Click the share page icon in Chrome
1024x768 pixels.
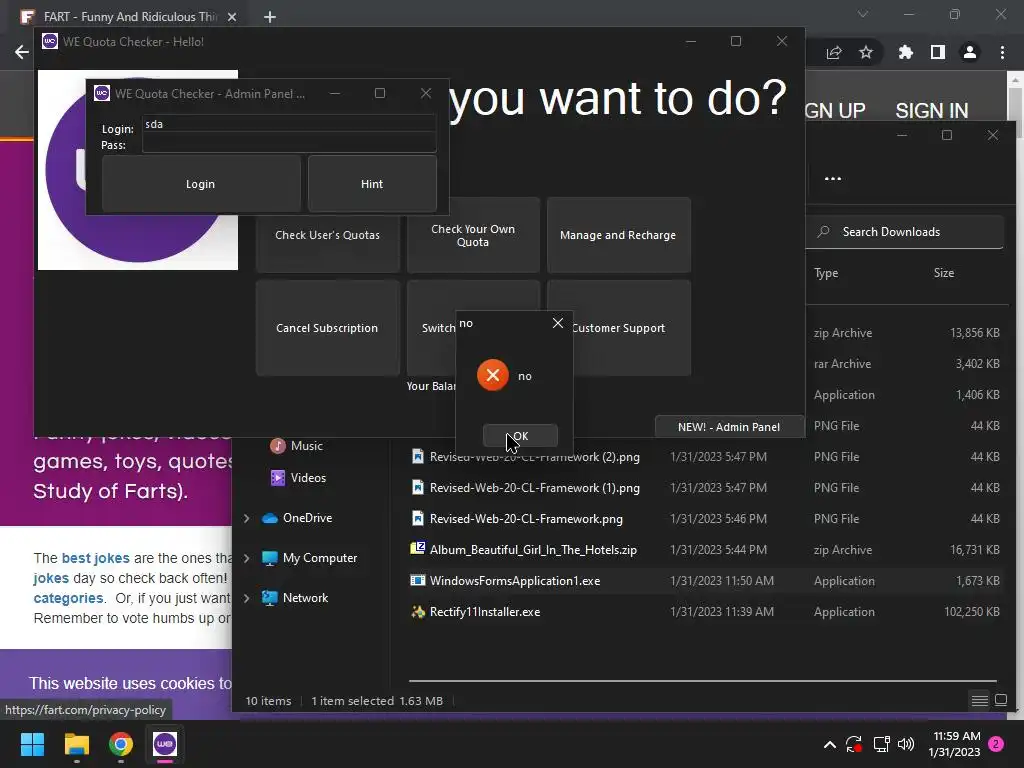pos(834,52)
